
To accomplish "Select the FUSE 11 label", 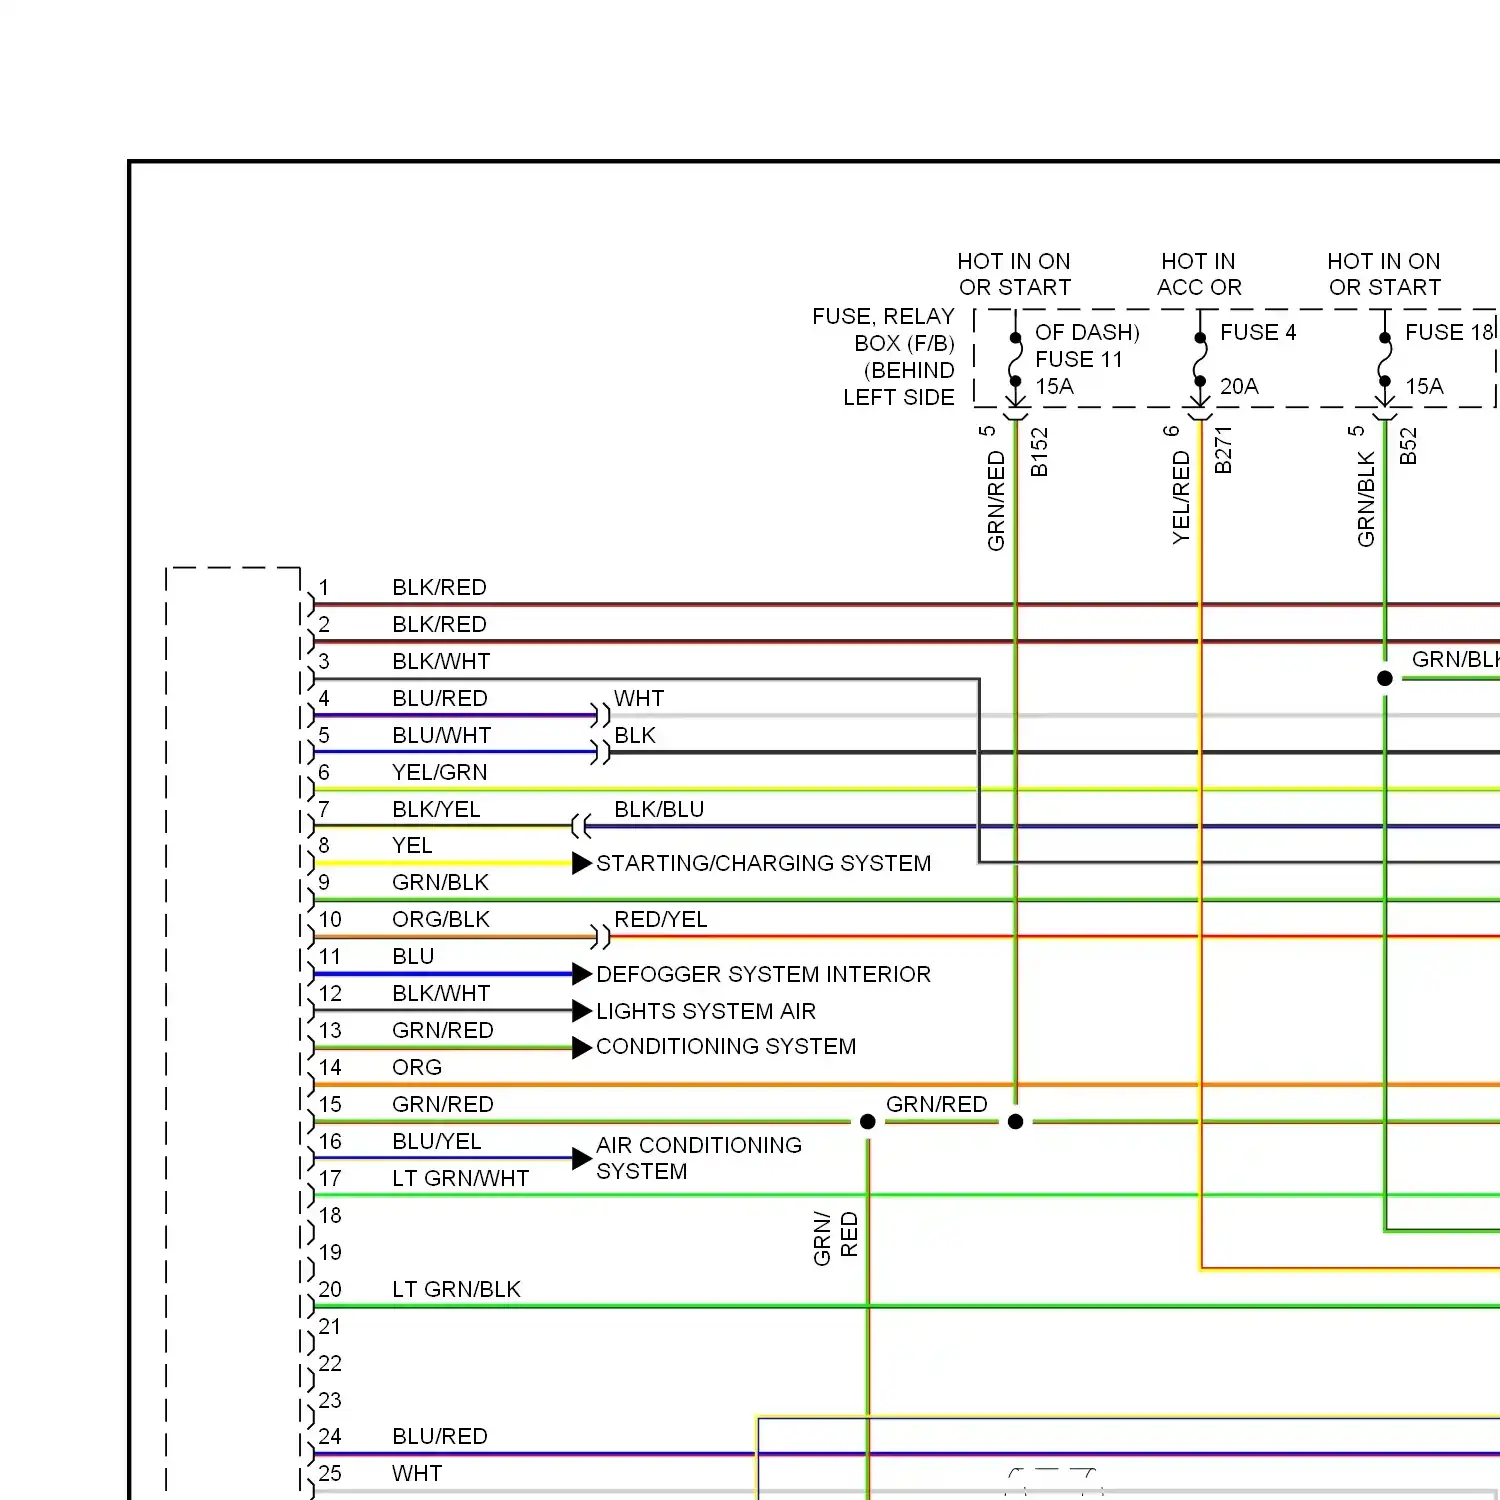I will coord(1079,359).
